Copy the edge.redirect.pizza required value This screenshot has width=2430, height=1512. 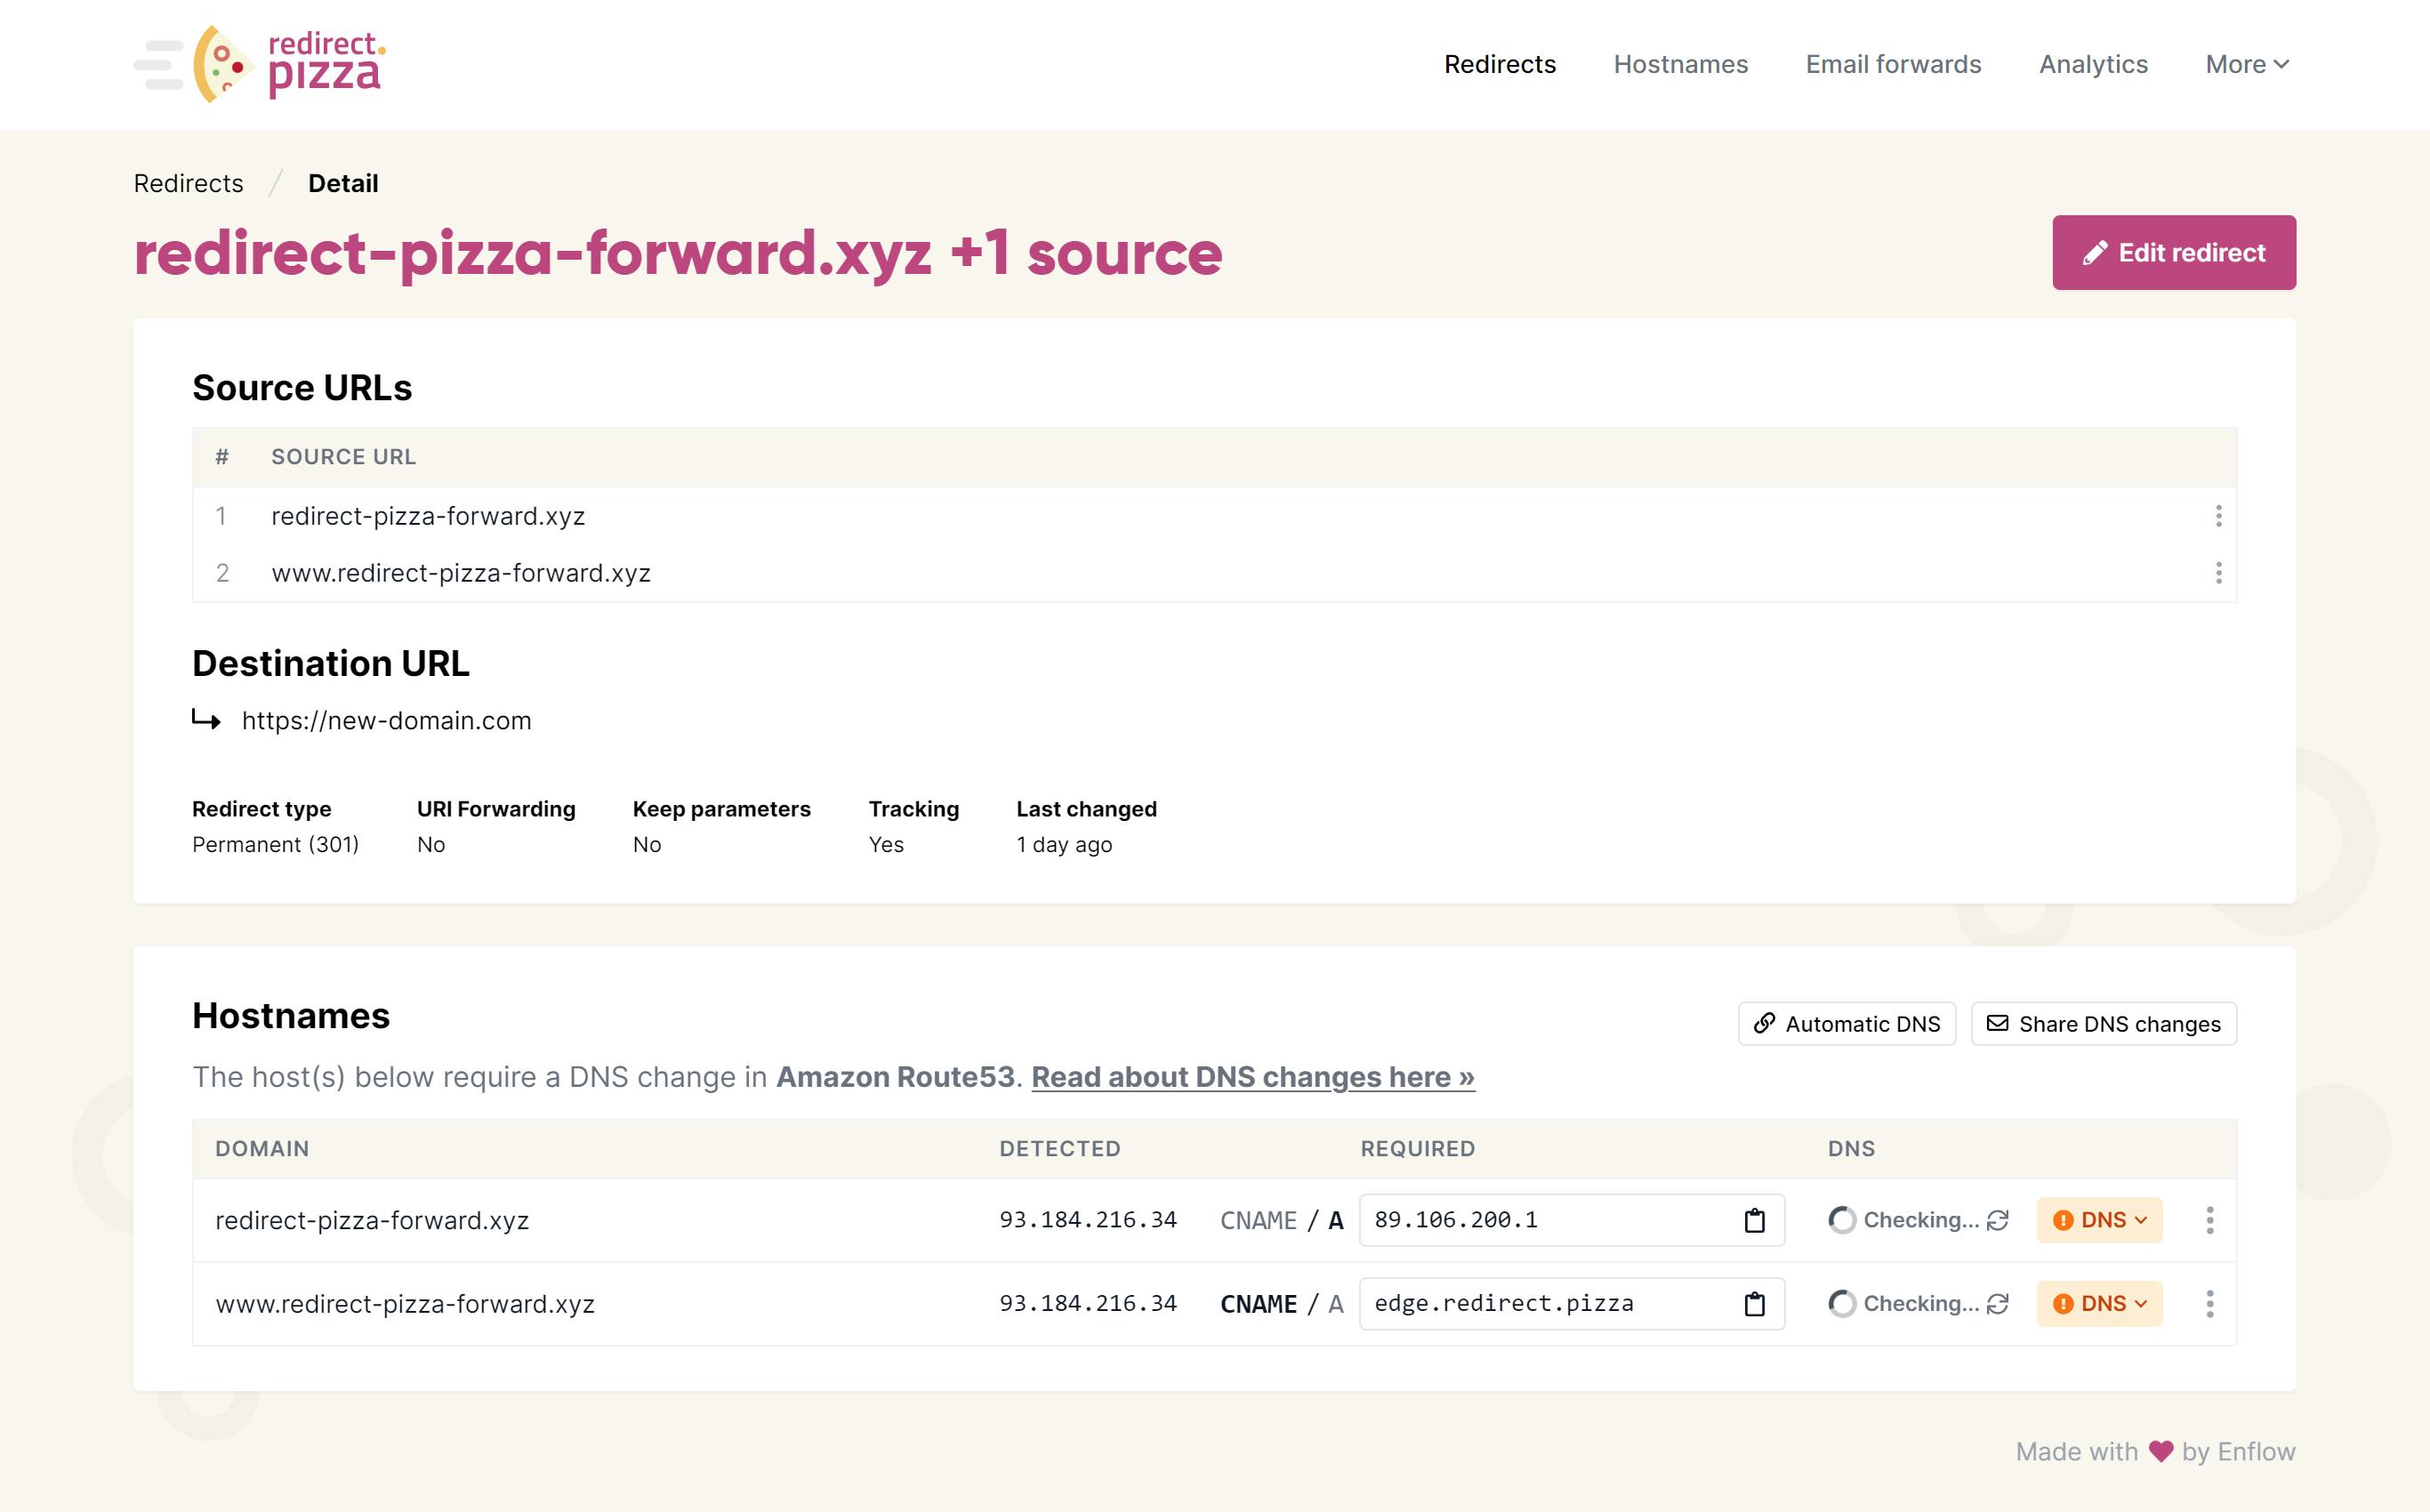1754,1304
